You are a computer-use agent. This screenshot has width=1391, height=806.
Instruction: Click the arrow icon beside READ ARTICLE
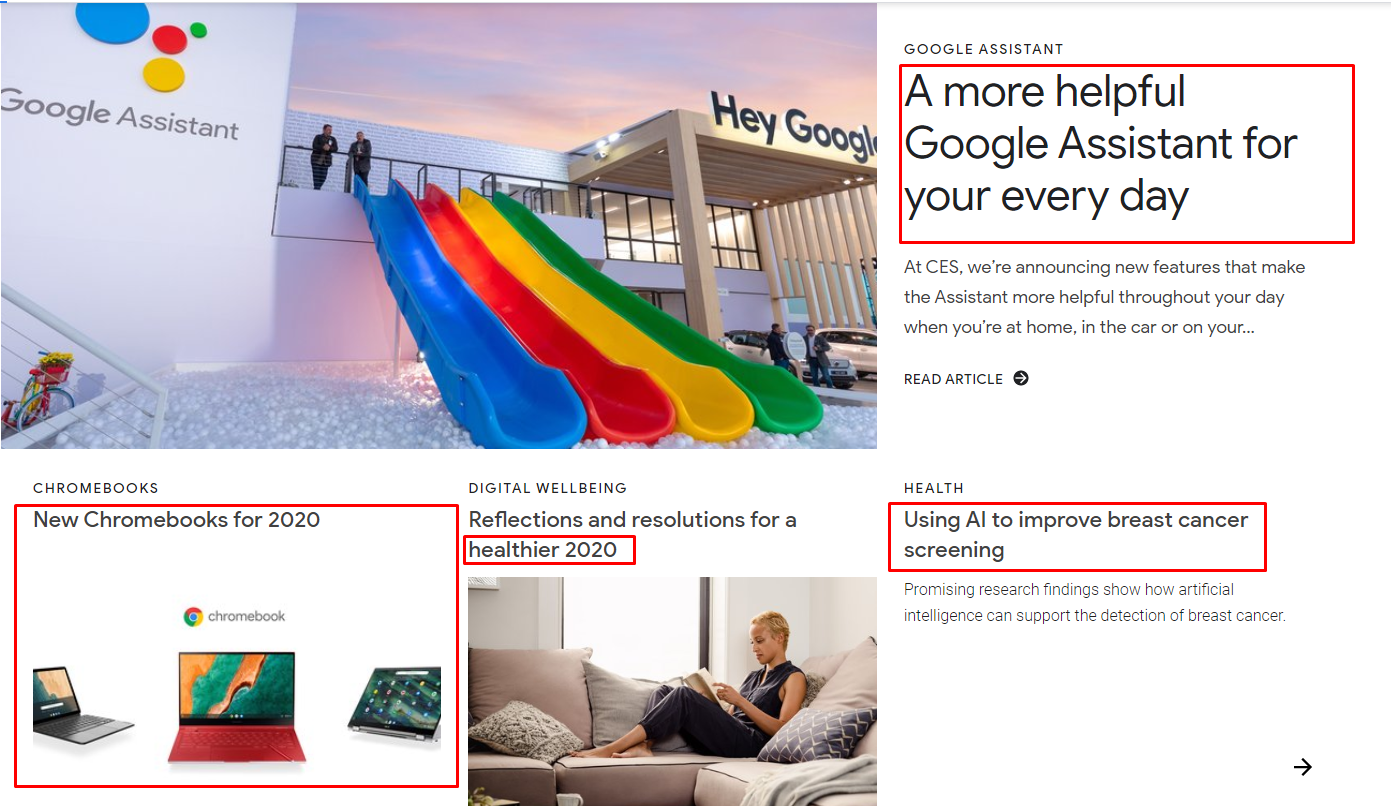pos(1020,378)
